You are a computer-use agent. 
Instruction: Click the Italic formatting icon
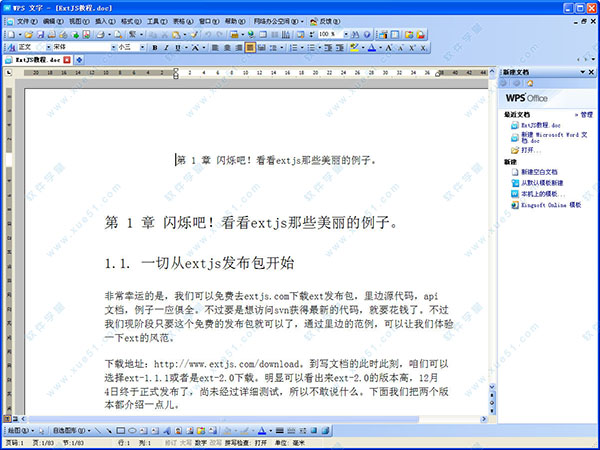pyautogui.click(x=166, y=47)
